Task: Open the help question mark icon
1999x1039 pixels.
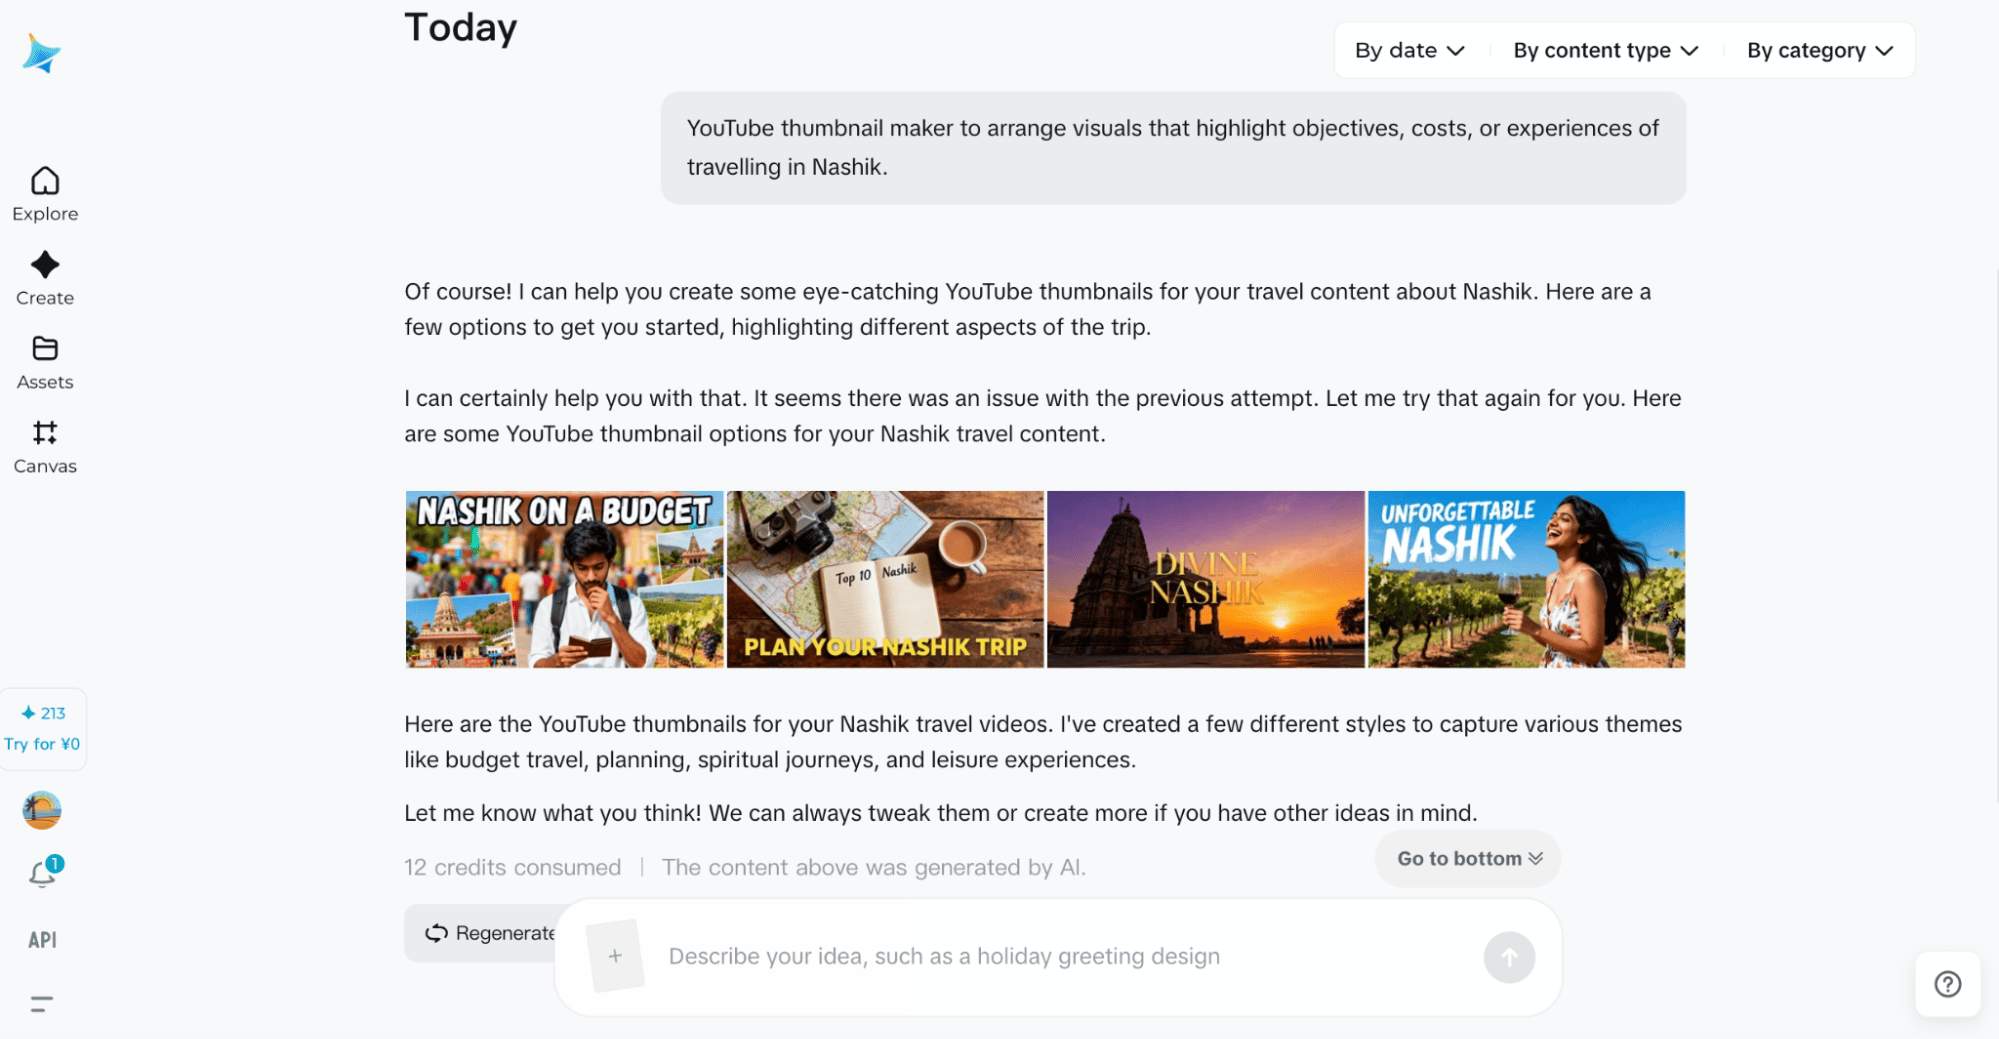Action: [x=1947, y=984]
